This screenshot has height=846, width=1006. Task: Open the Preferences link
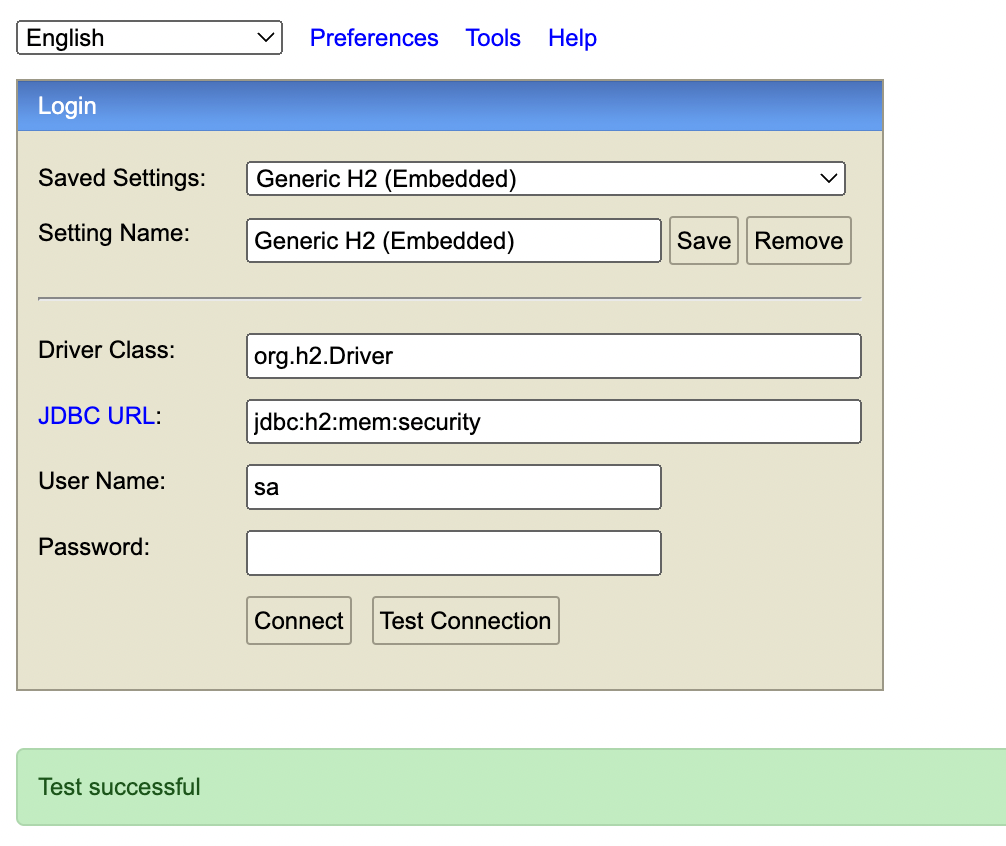374,38
